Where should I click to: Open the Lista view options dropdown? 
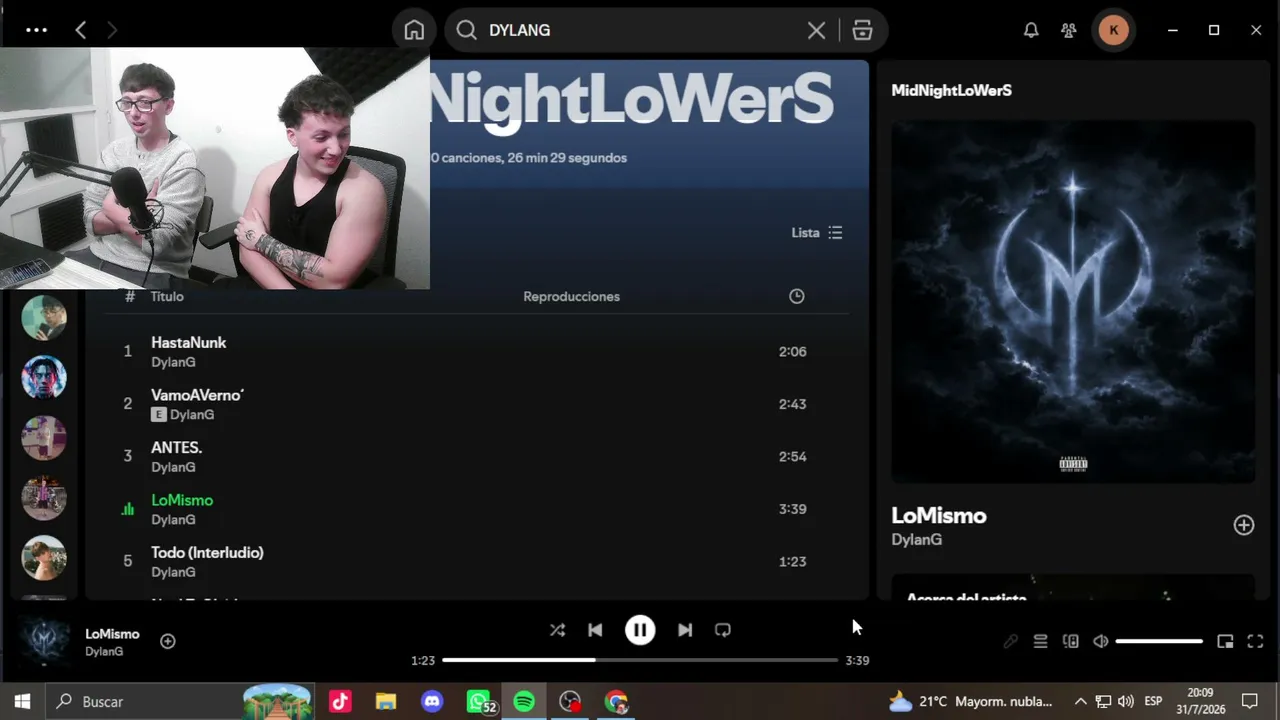(x=817, y=232)
